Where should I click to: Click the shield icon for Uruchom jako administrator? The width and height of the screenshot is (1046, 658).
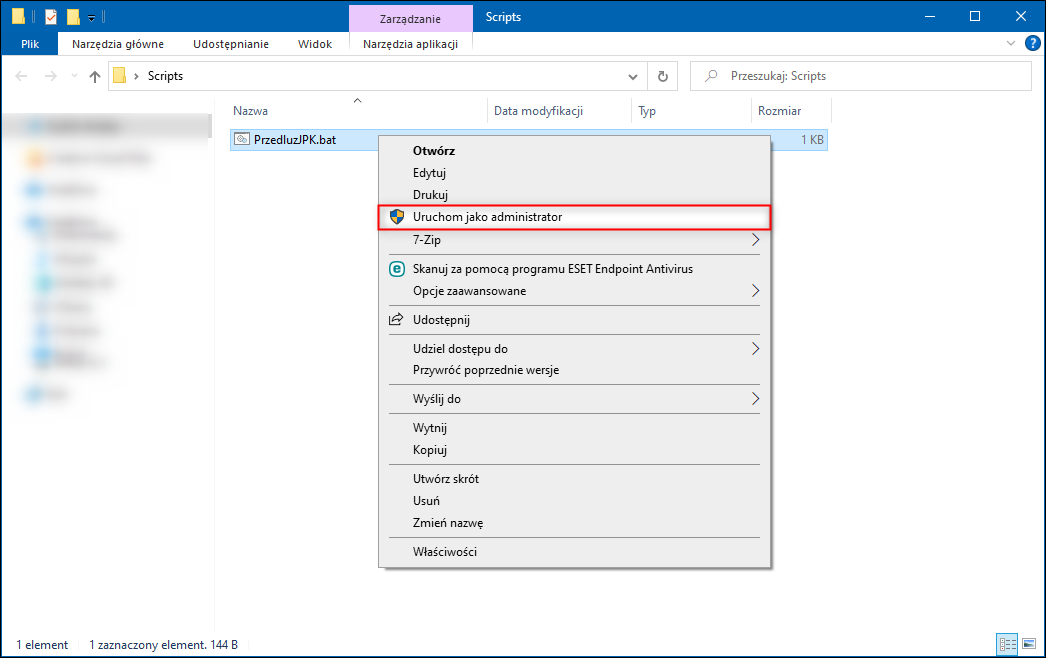[x=396, y=217]
